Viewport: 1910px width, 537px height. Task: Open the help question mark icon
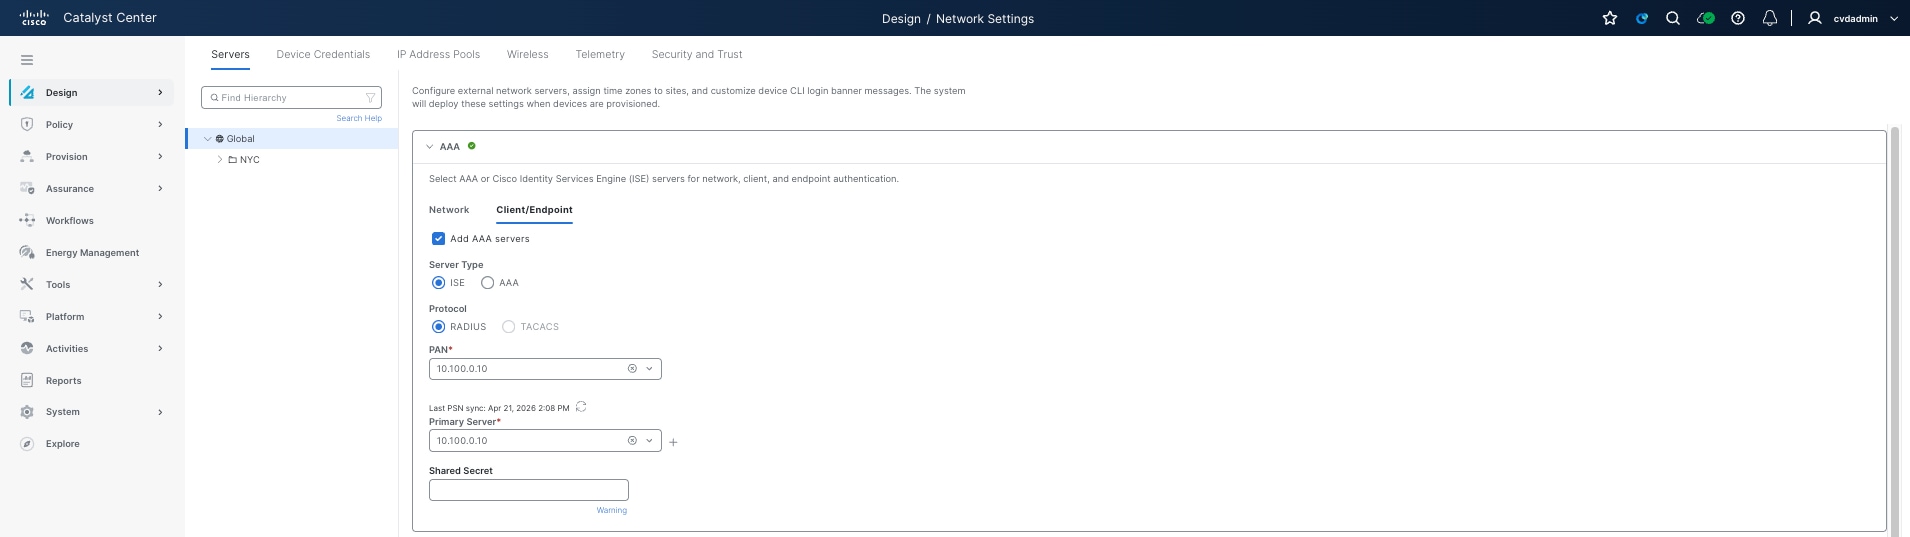point(1738,18)
